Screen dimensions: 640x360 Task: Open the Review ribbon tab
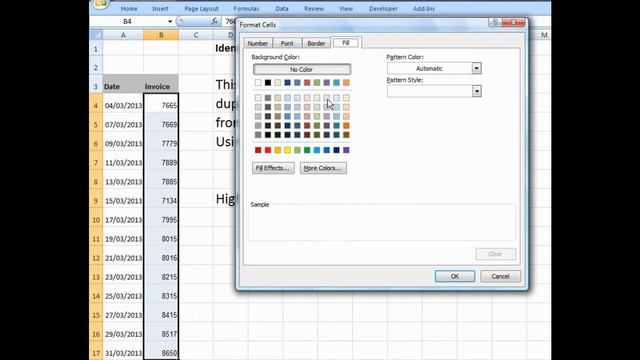314,9
